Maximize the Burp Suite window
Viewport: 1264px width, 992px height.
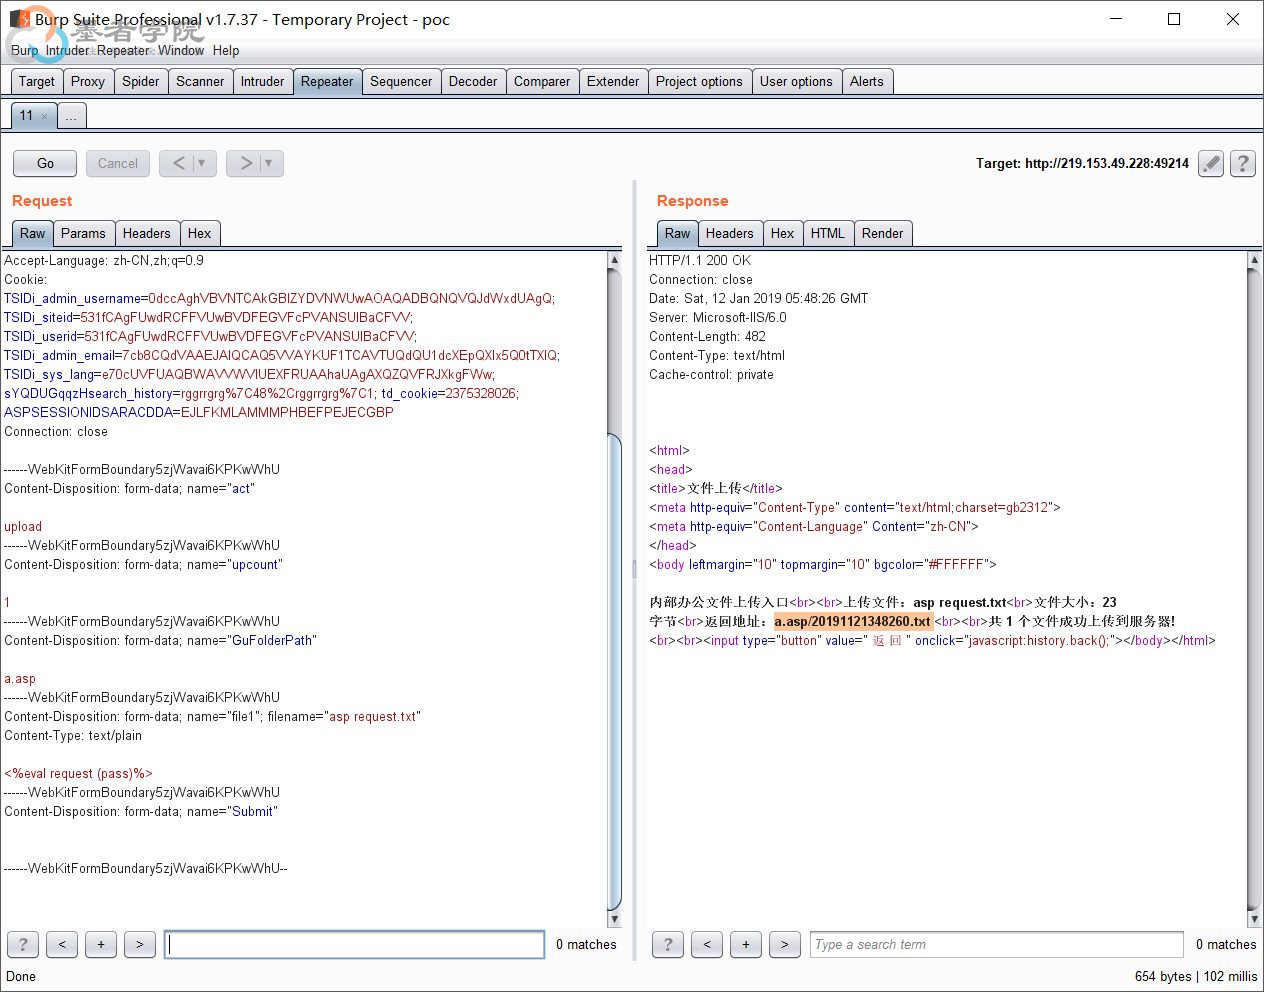point(1174,19)
